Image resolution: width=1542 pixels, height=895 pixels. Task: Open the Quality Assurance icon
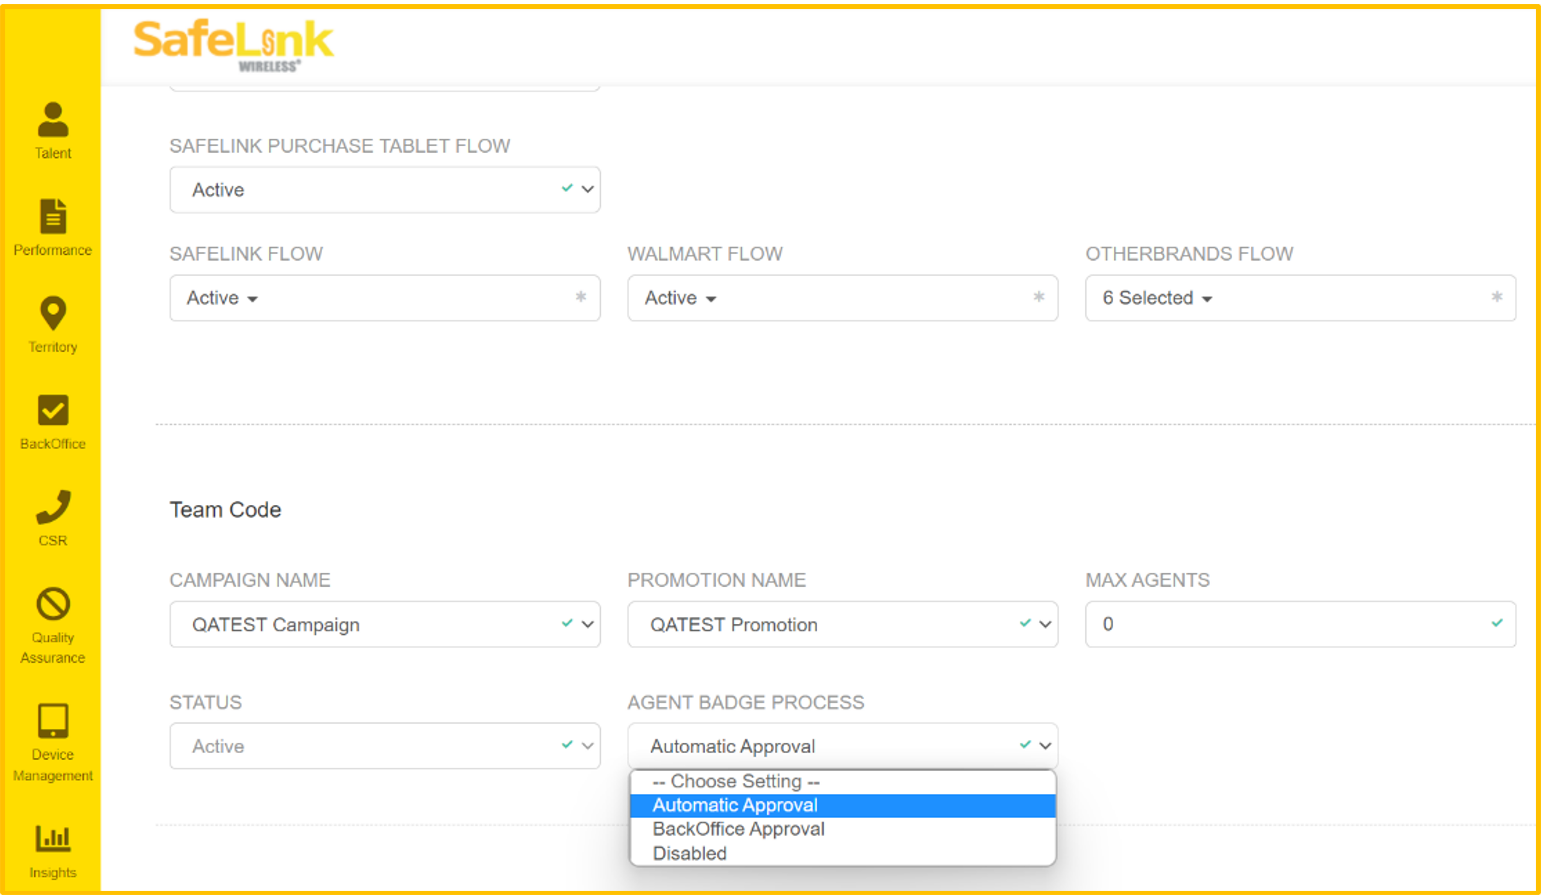pyautogui.click(x=53, y=604)
